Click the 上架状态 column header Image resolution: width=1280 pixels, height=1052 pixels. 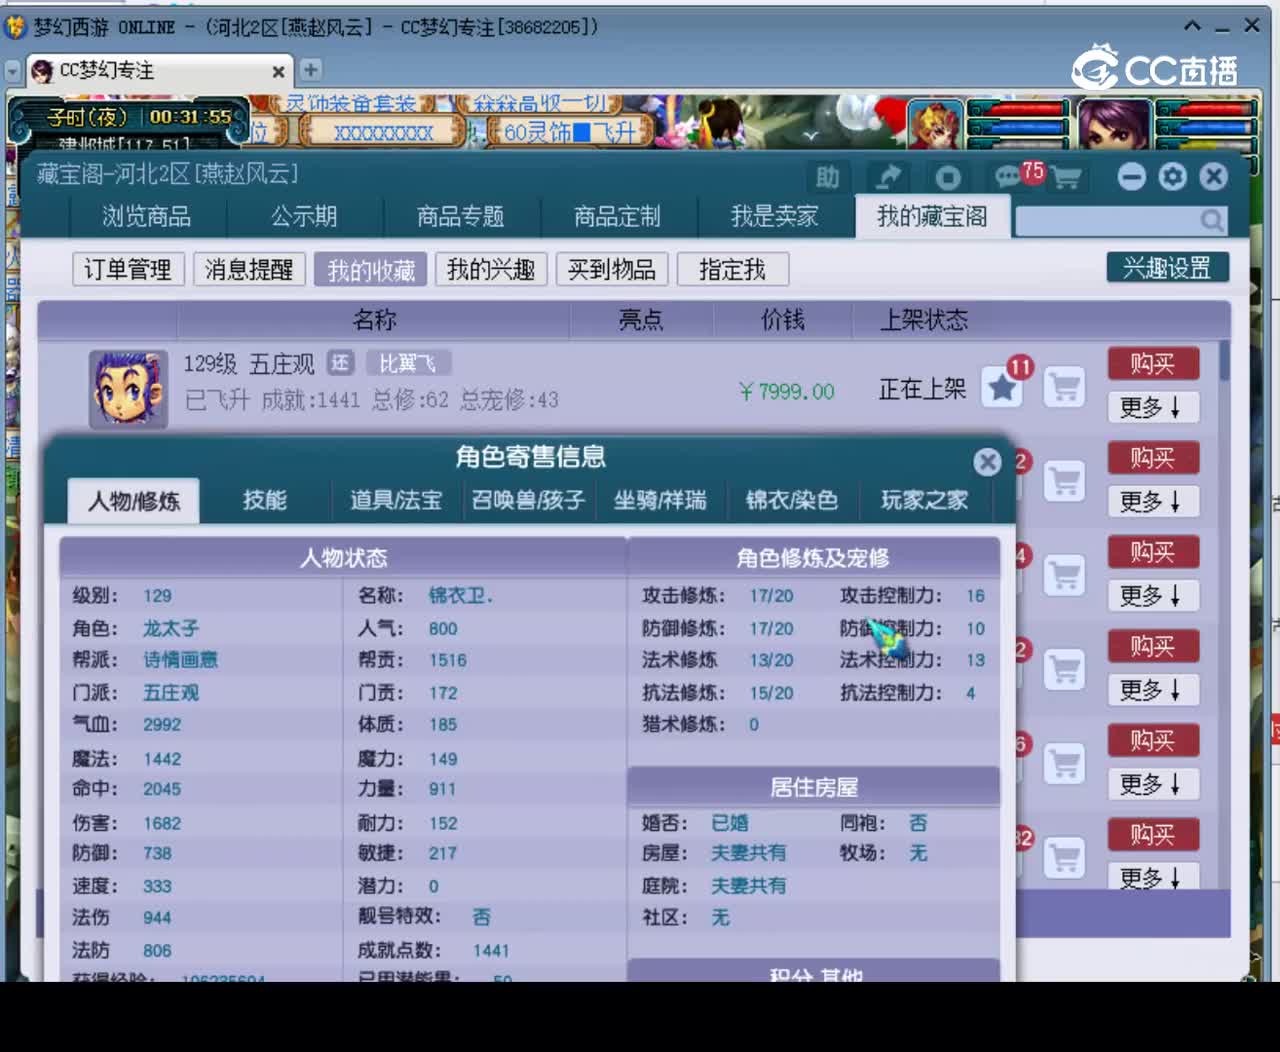click(924, 320)
